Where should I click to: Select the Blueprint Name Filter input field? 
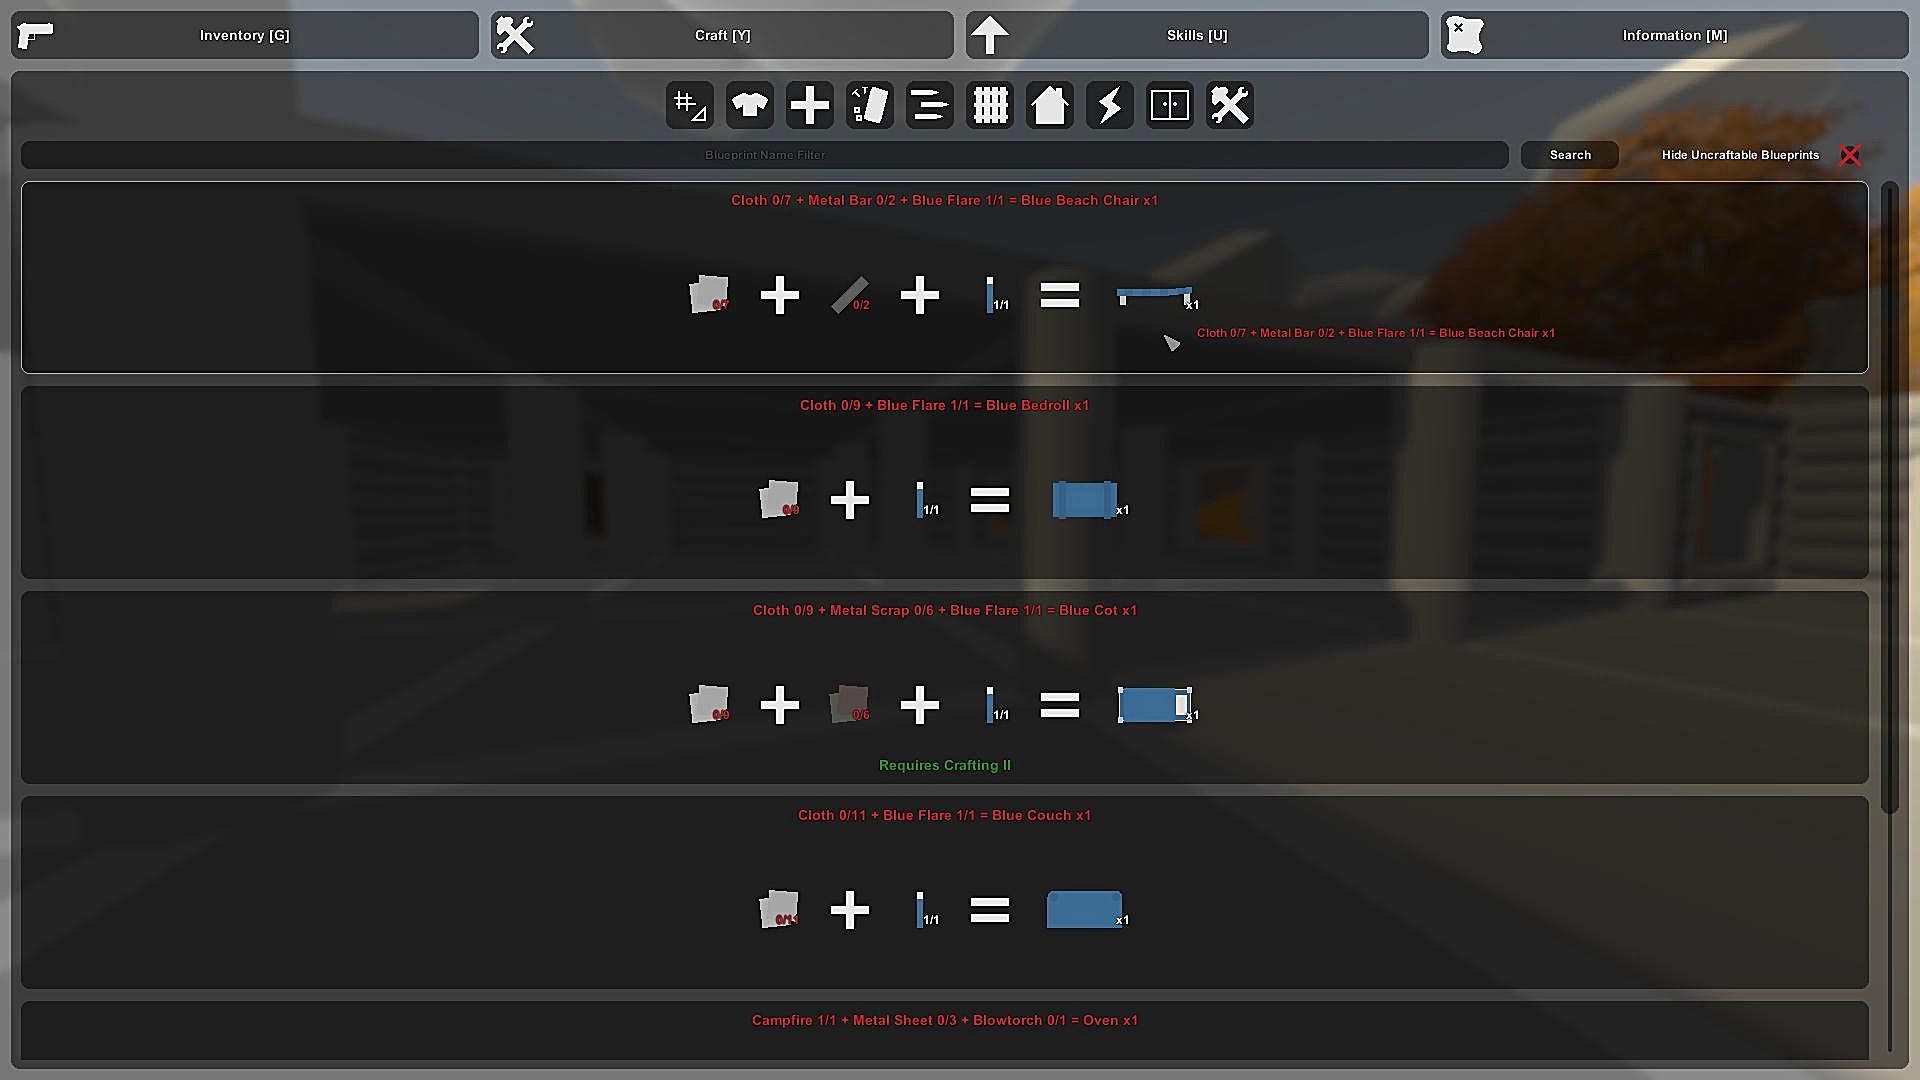[x=765, y=154]
